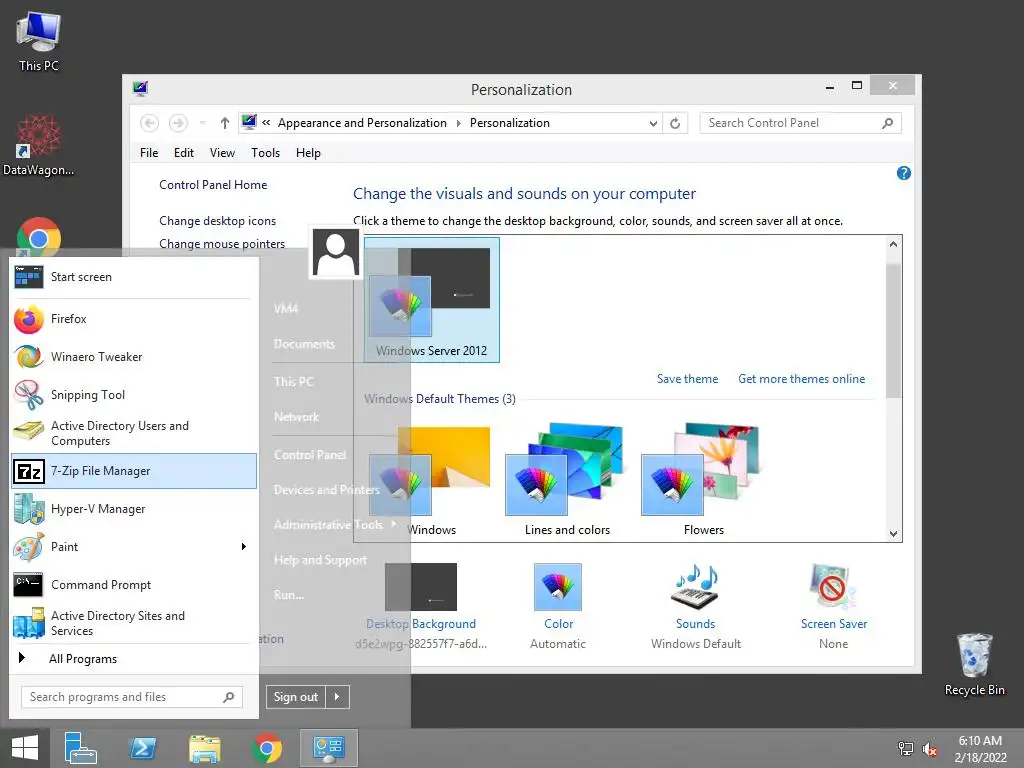Go to Control Panel Home
This screenshot has width=1024, height=768.
(213, 185)
